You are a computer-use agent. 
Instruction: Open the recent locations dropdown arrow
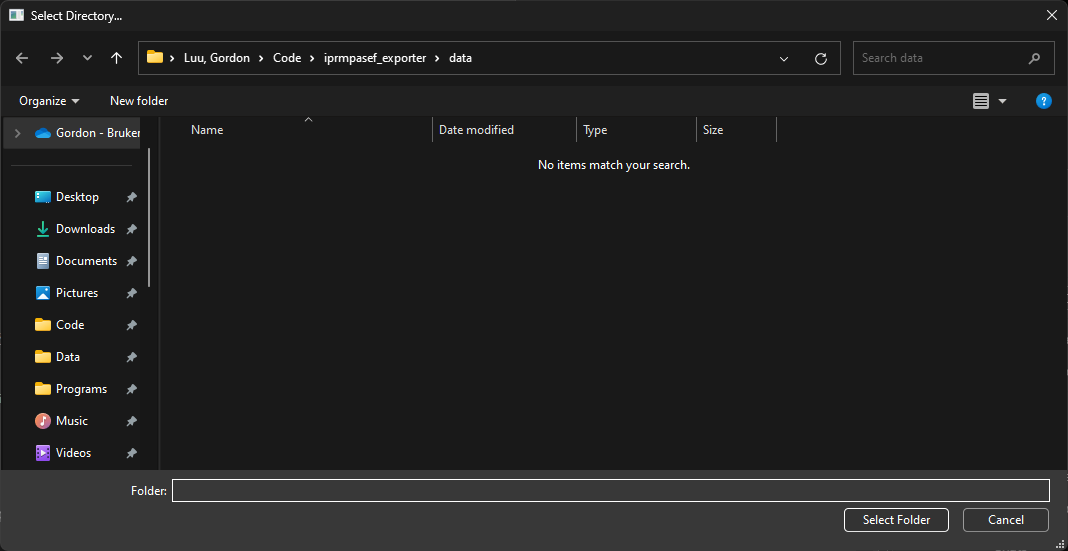(x=87, y=59)
